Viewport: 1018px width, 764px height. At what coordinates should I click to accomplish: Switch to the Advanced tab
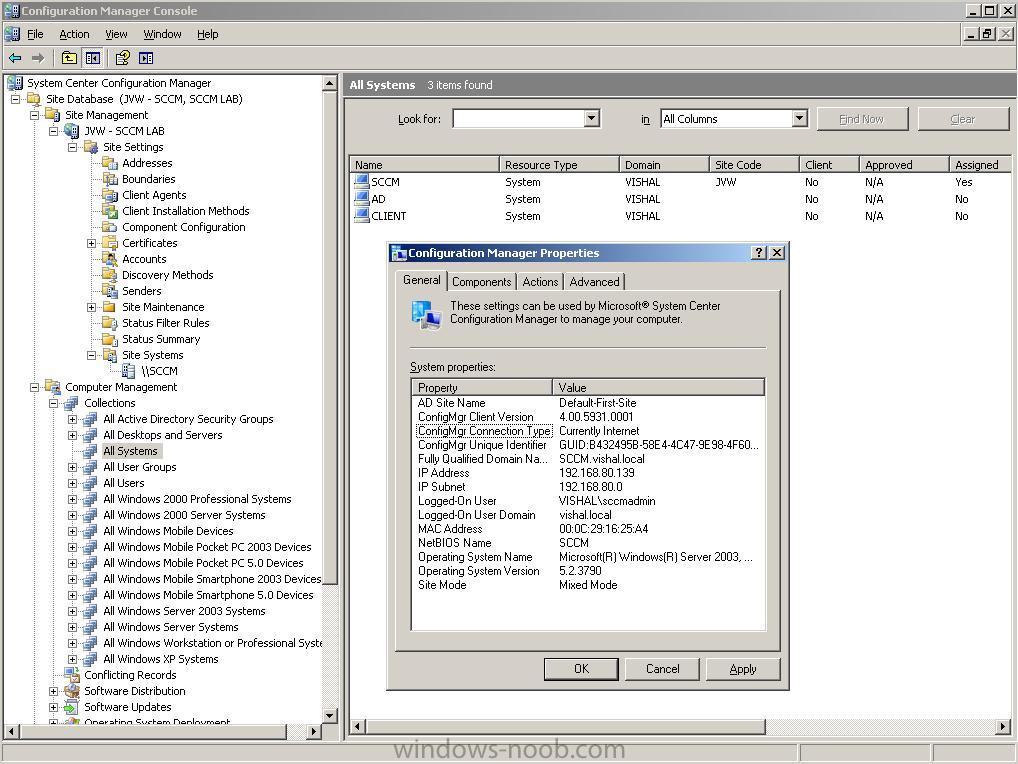(595, 282)
